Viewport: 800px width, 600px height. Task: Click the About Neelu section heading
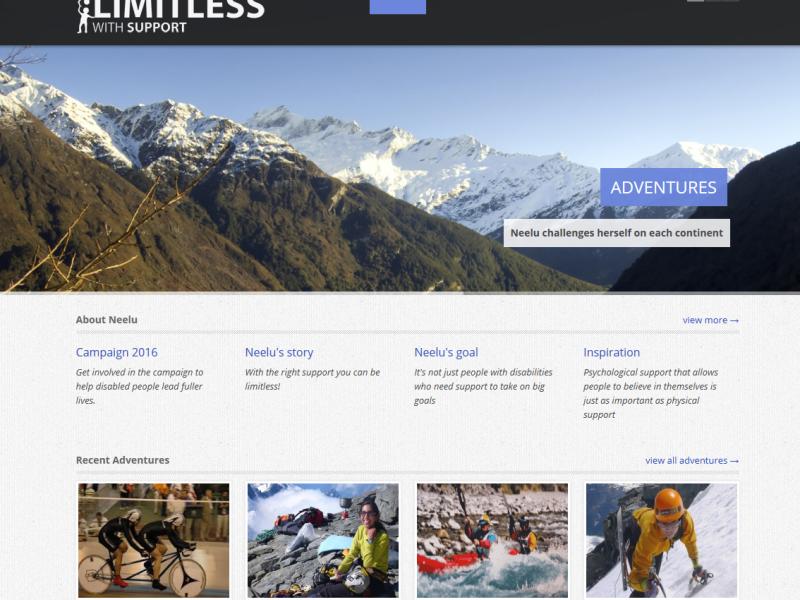[107, 320]
